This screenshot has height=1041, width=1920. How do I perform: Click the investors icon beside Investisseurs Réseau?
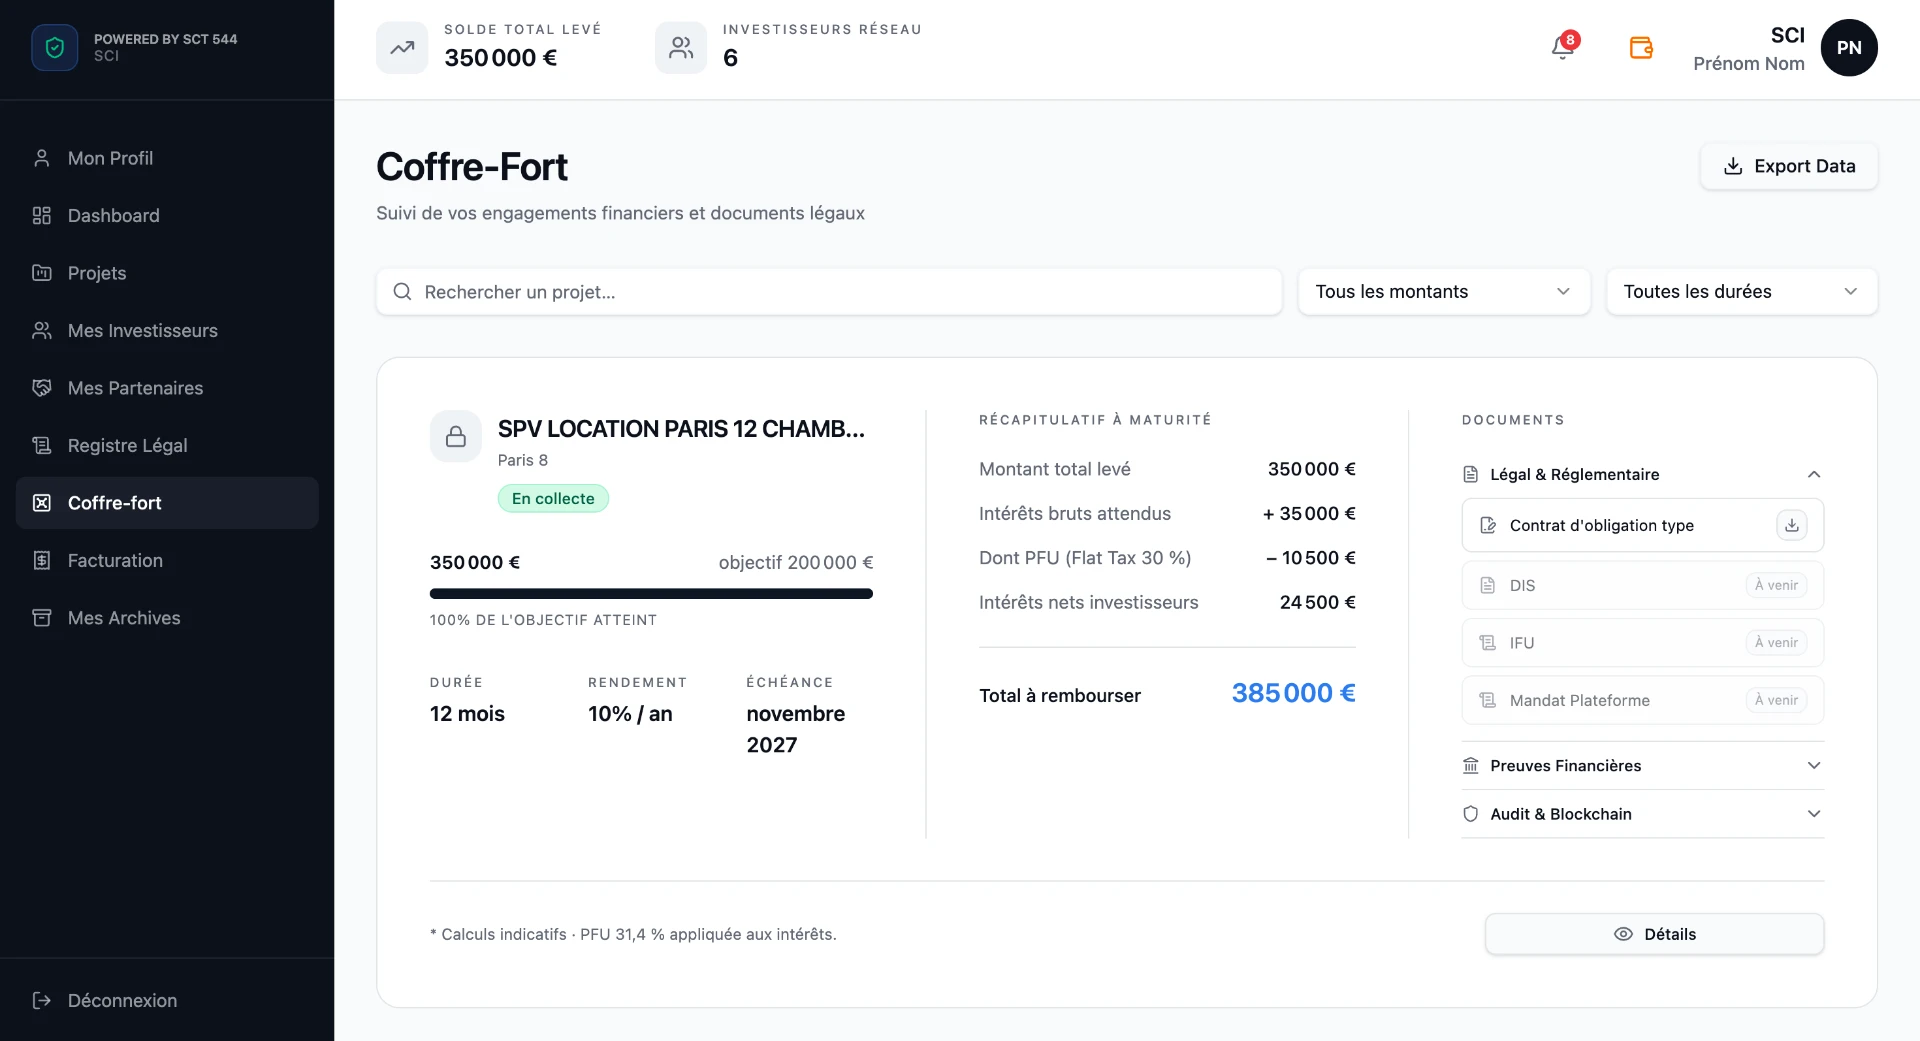681,47
